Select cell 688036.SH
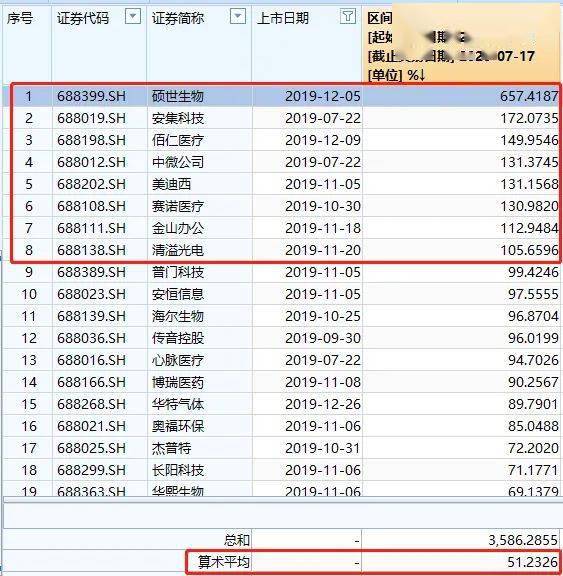 point(91,338)
